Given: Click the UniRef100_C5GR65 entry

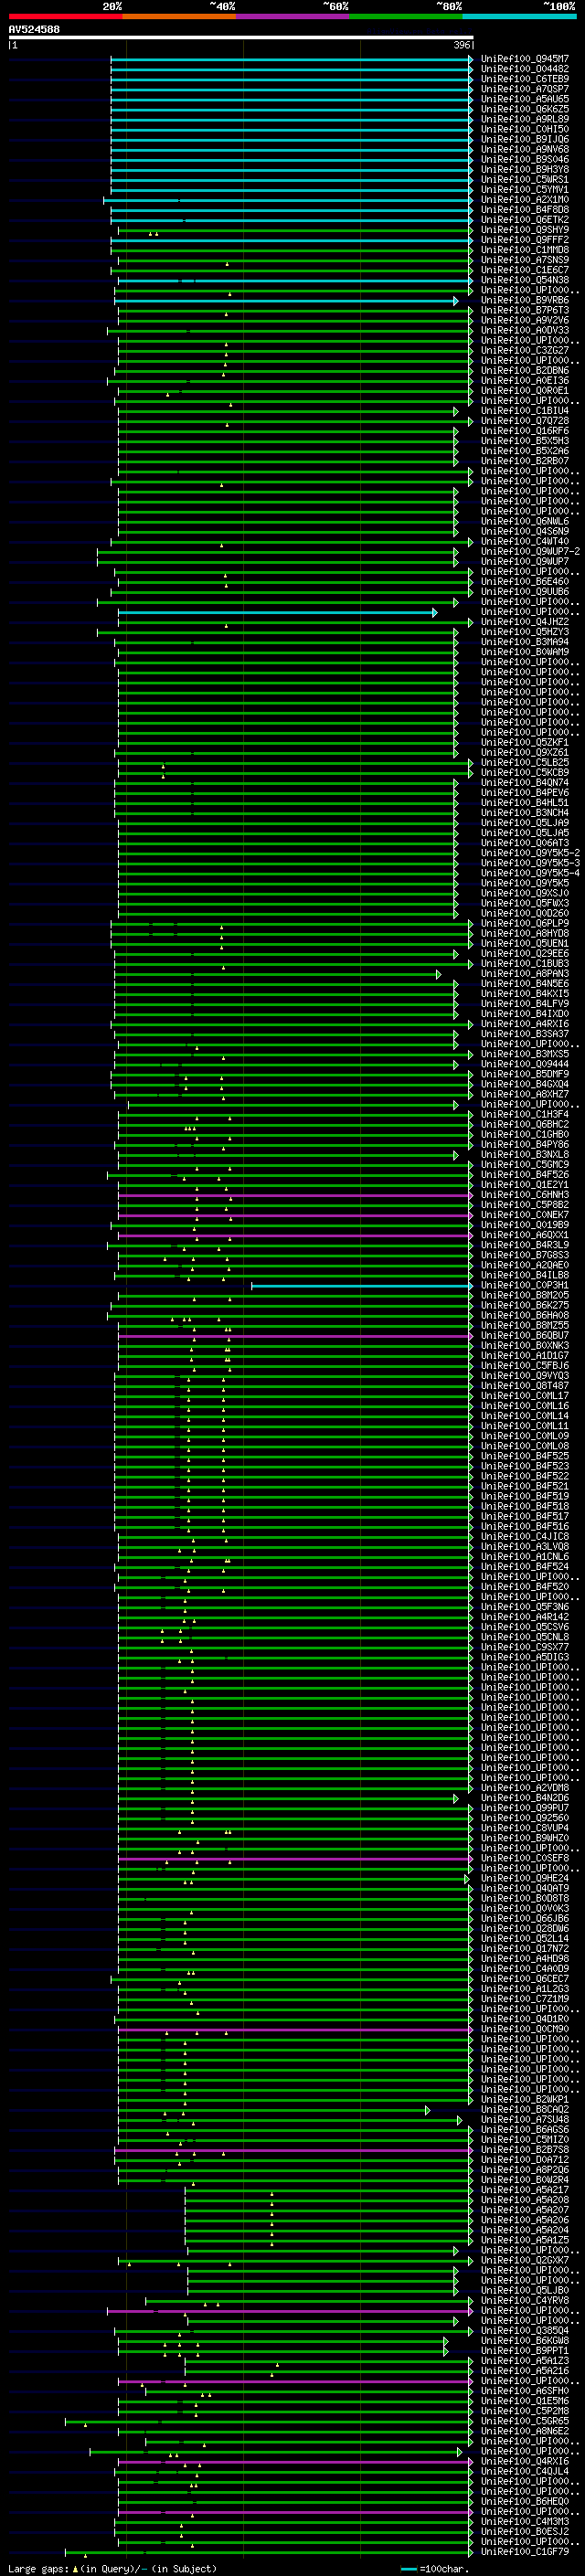Looking at the screenshot, I should 525,2421.
